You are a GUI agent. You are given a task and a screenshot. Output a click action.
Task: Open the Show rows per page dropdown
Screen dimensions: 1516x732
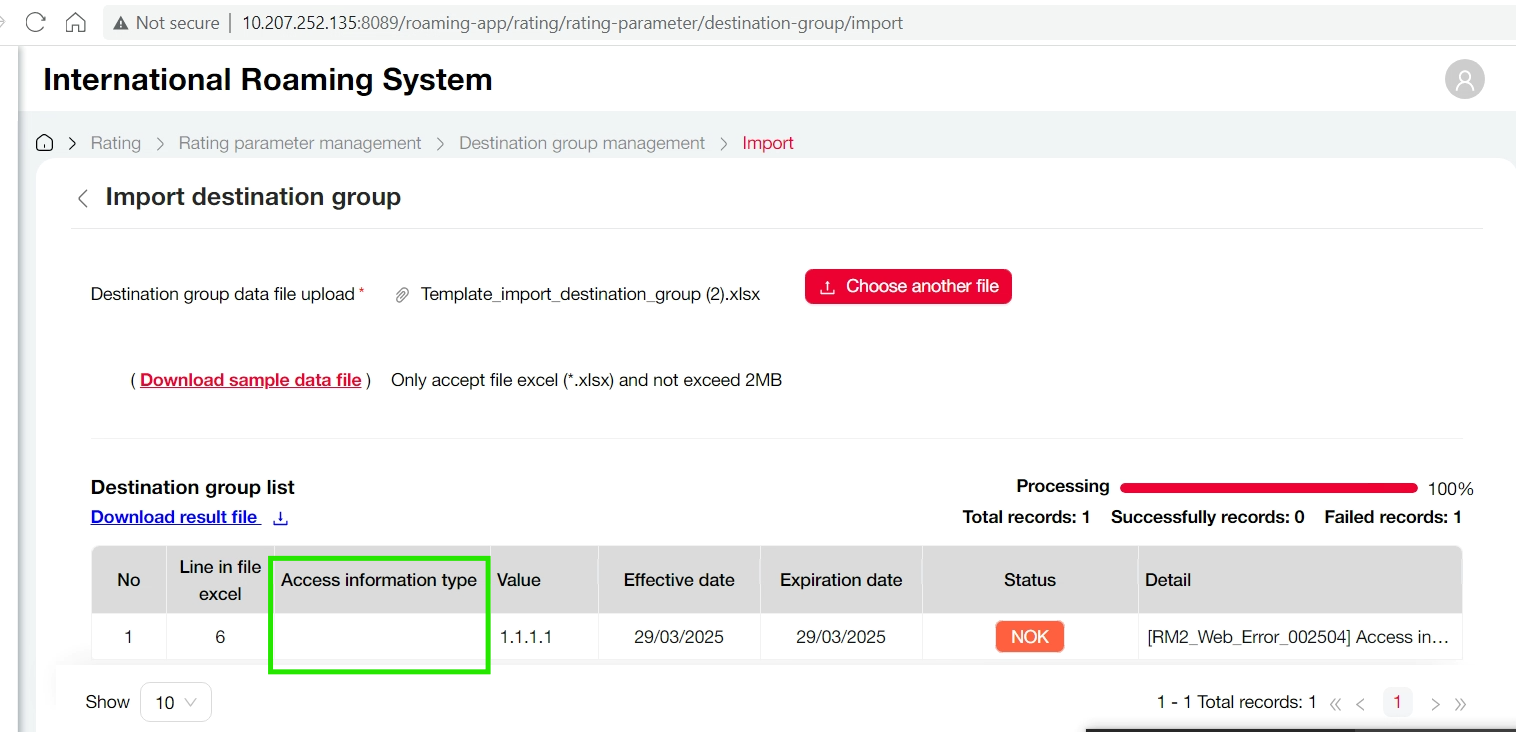176,702
